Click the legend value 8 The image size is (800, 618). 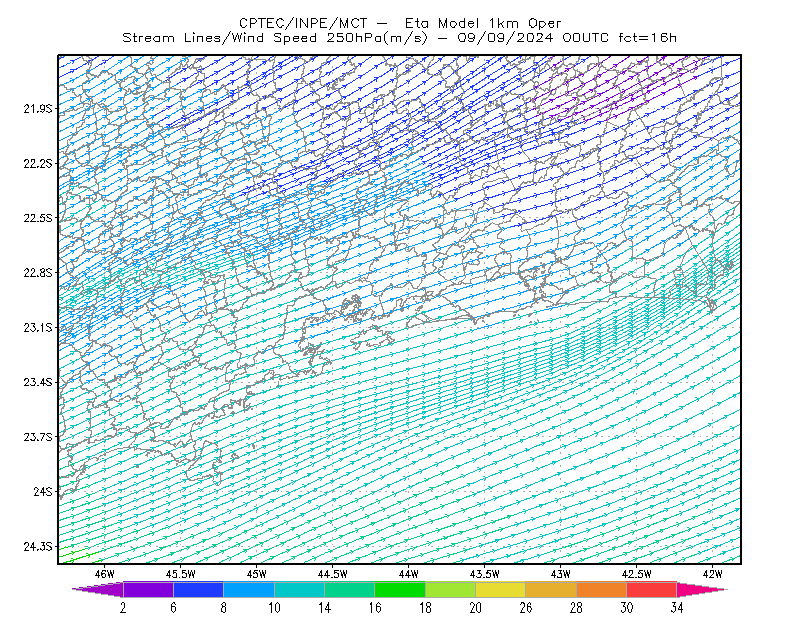point(223,608)
